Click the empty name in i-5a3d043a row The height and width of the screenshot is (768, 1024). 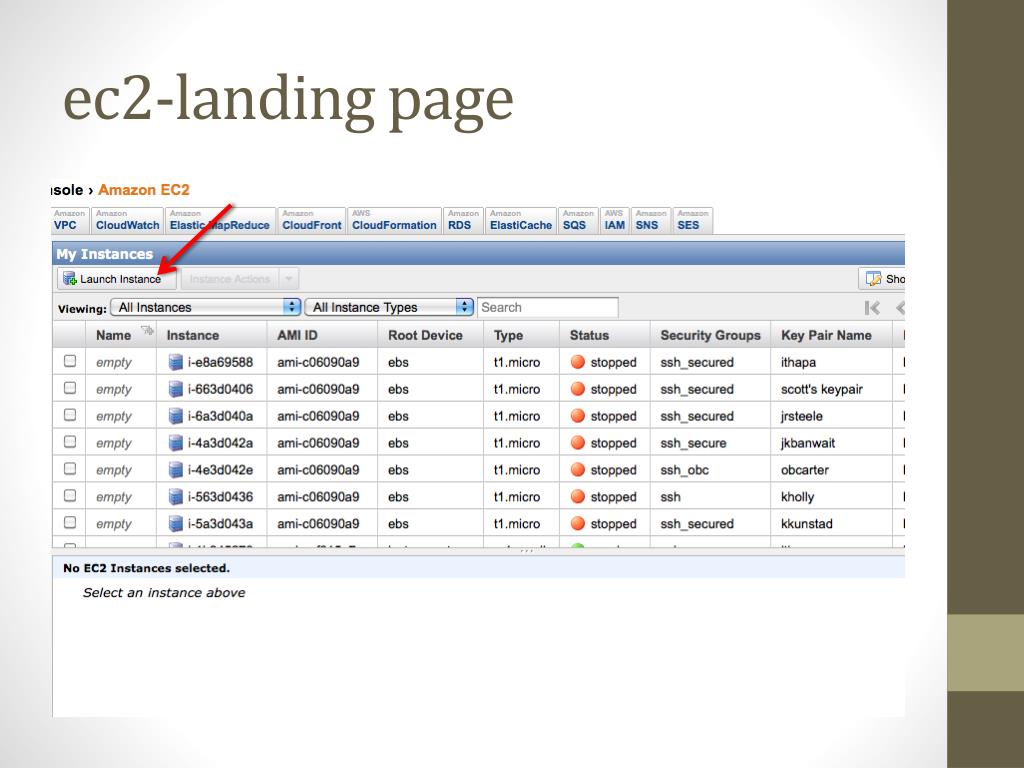114,524
